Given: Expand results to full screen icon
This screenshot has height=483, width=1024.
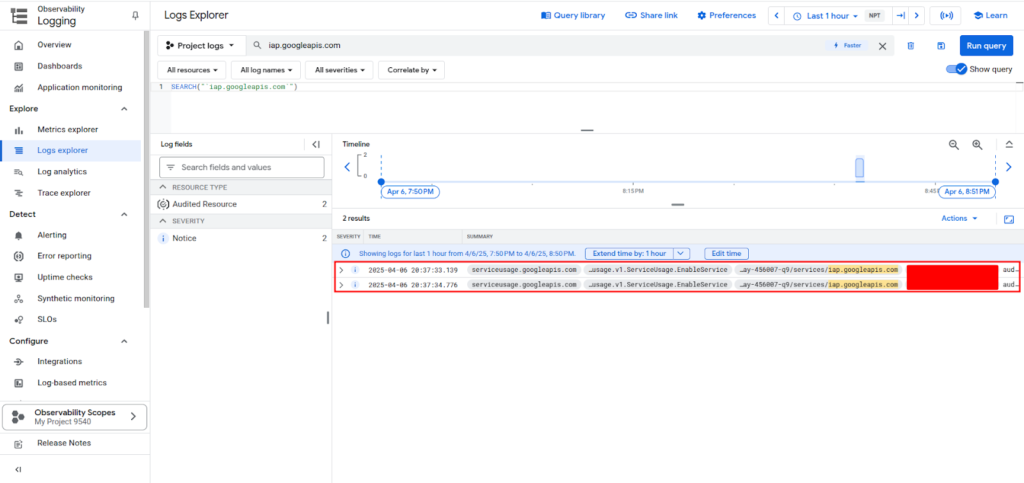Looking at the screenshot, I should pos(1009,219).
